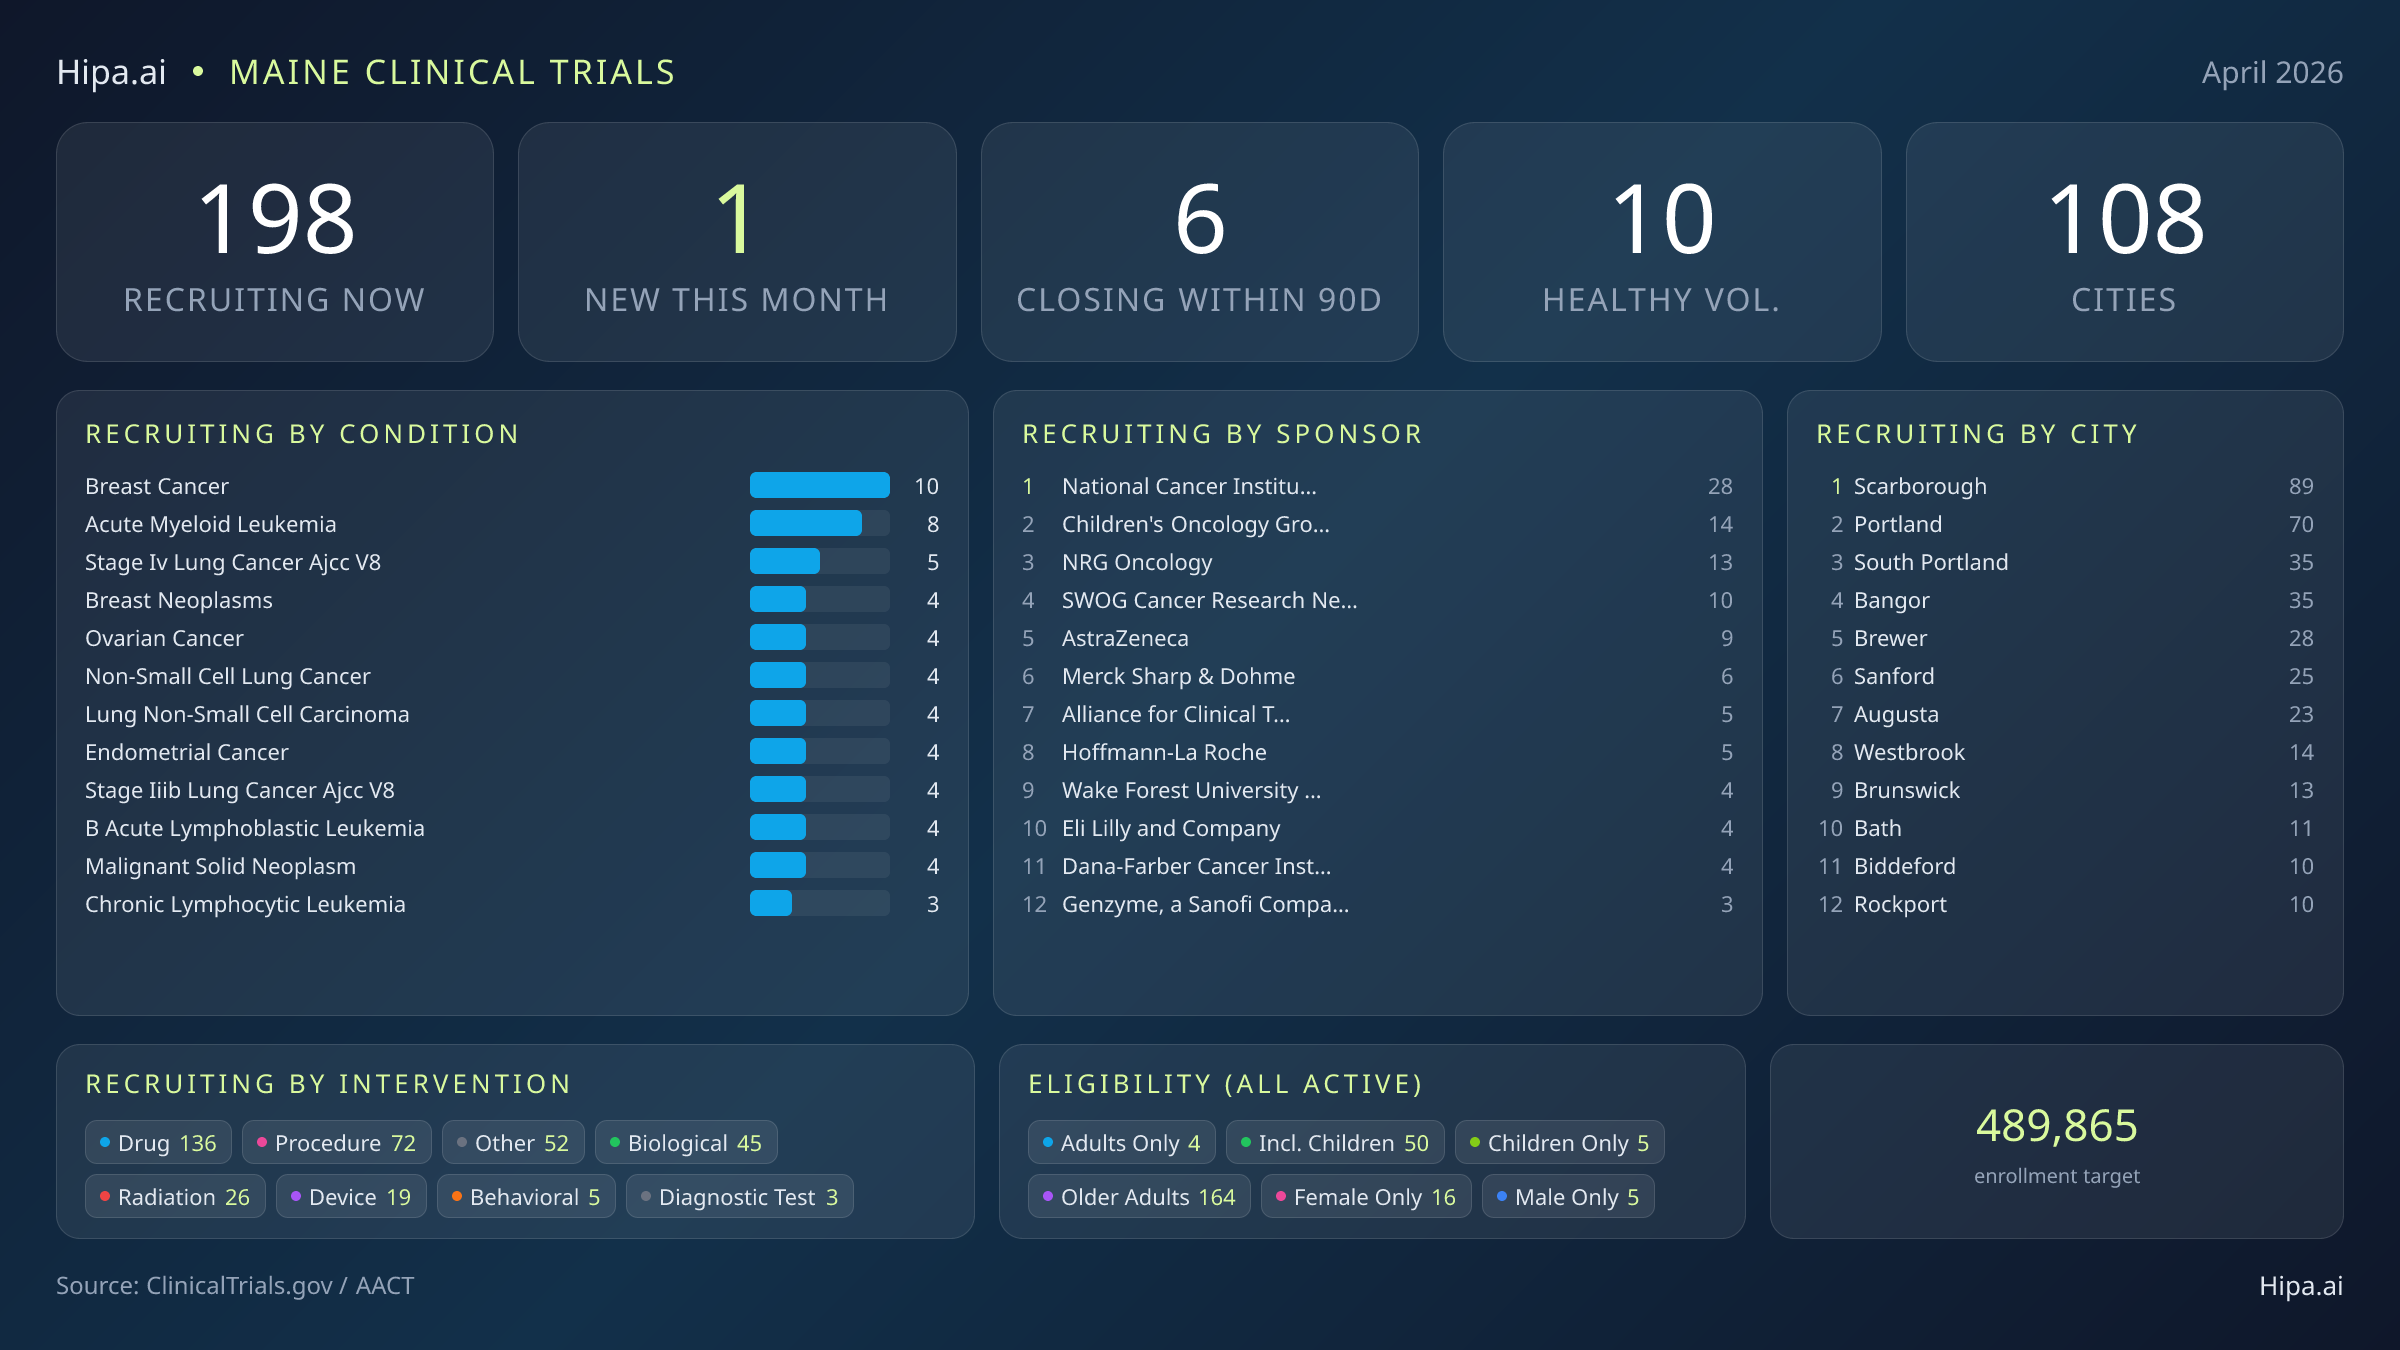Select the Biological 45 chip

tap(686, 1143)
